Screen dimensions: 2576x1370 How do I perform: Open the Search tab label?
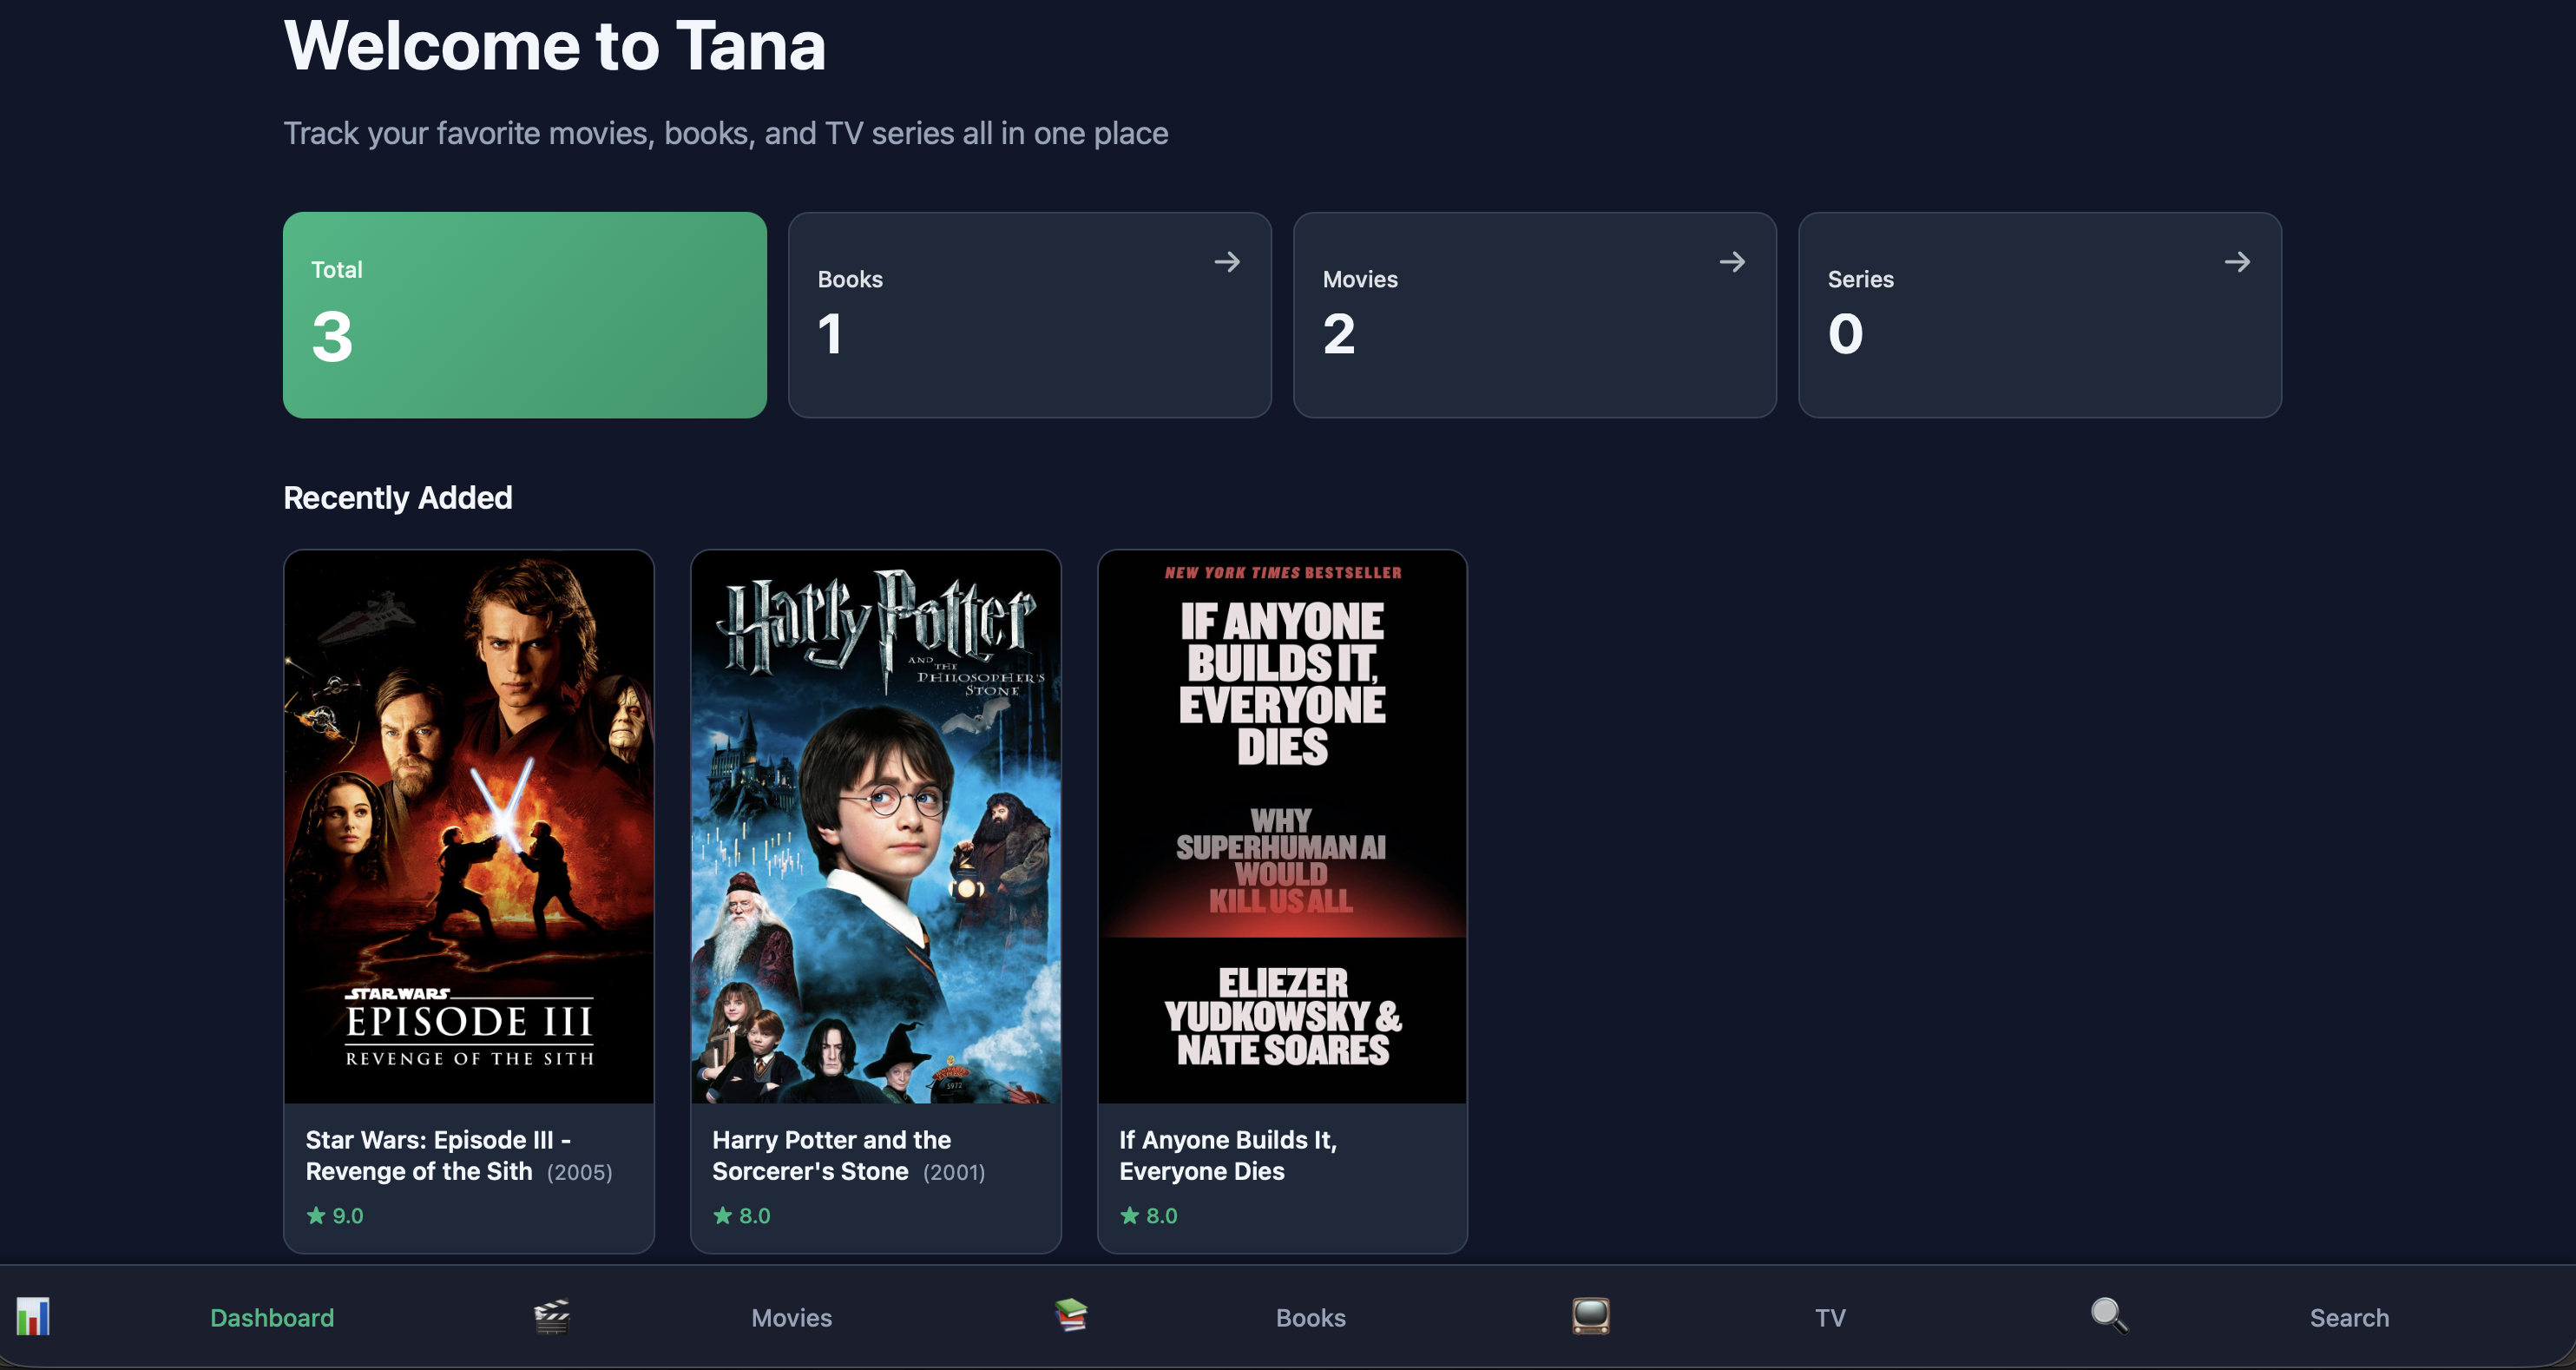click(2349, 1318)
